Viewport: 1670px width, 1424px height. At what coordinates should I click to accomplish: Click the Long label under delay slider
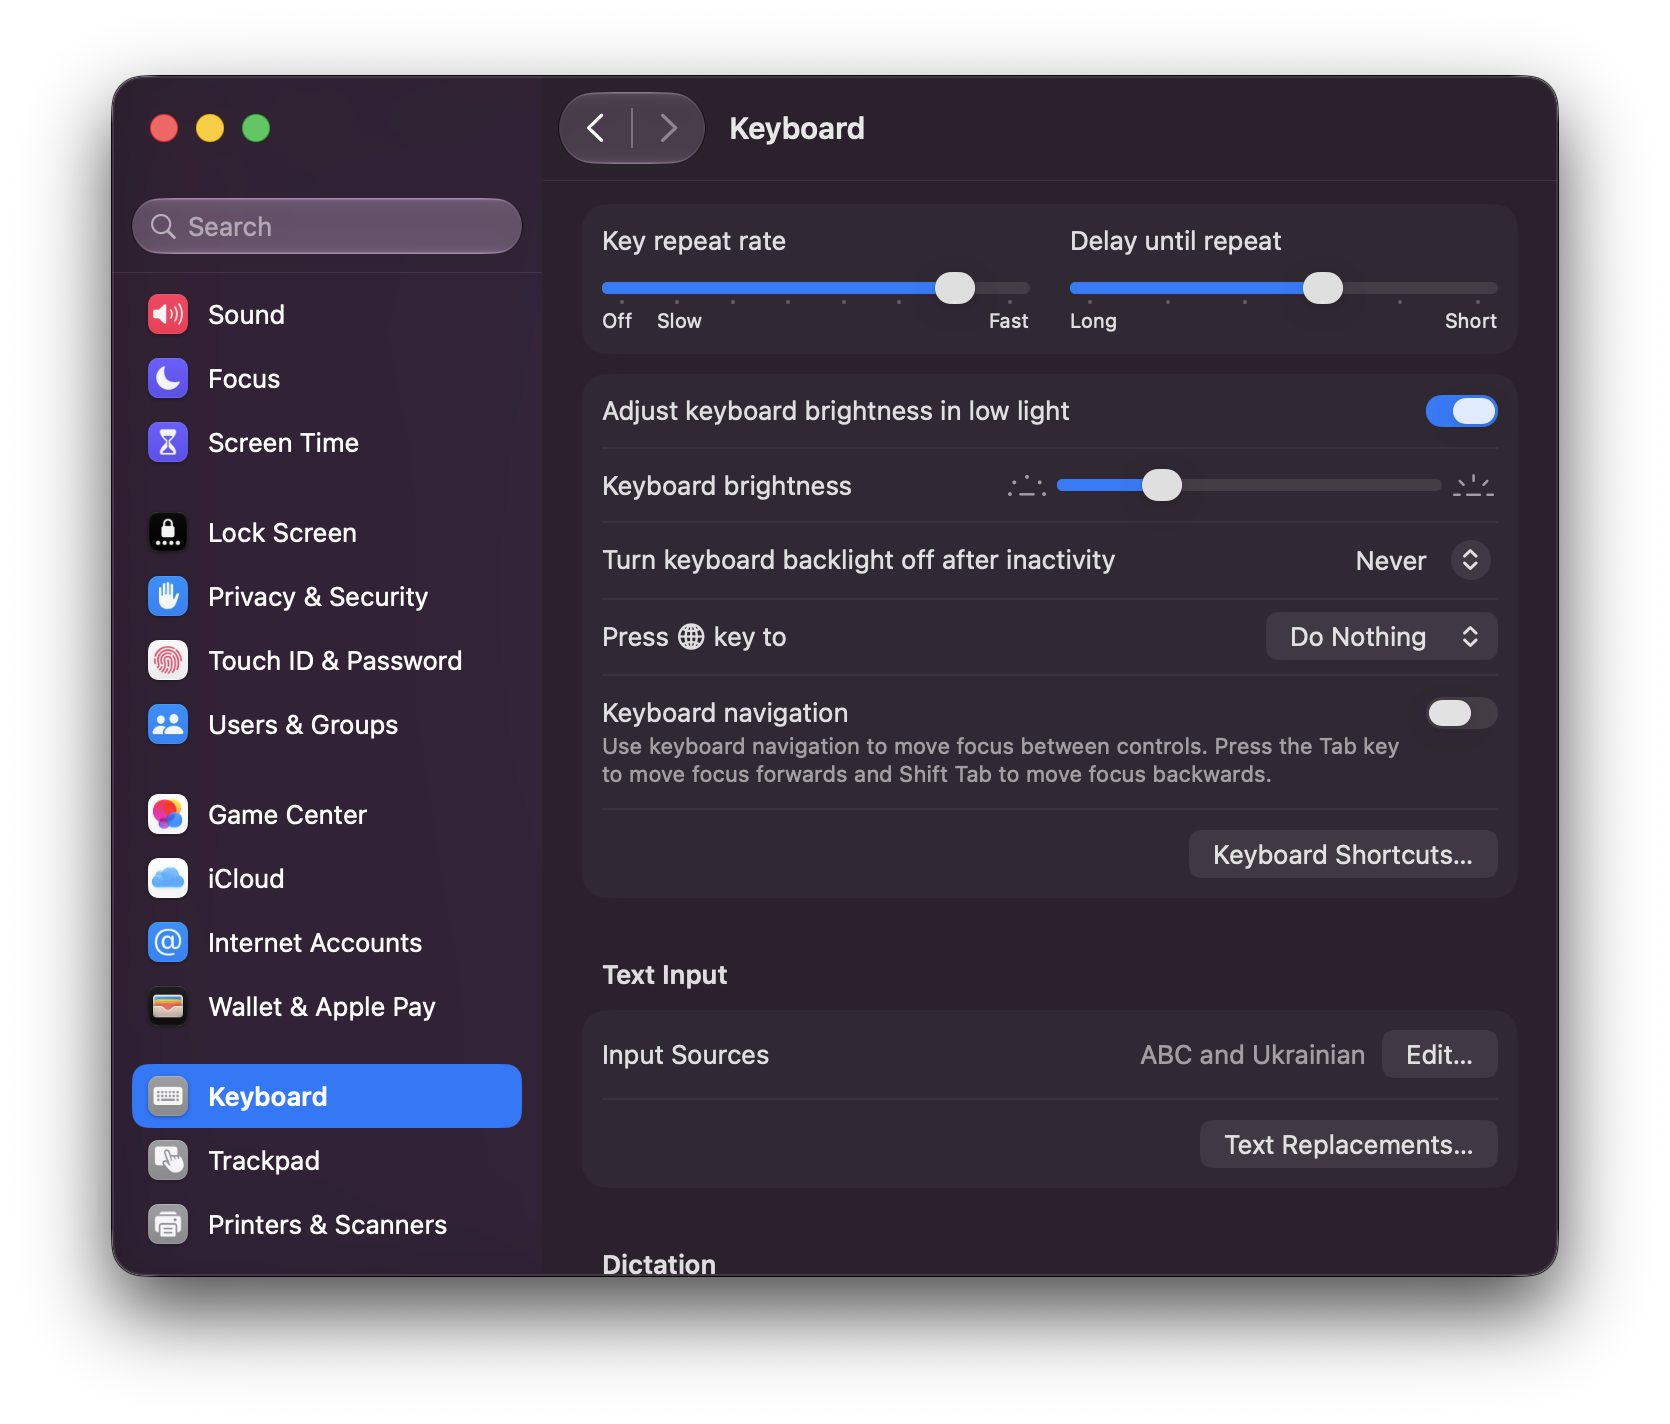[1093, 321]
